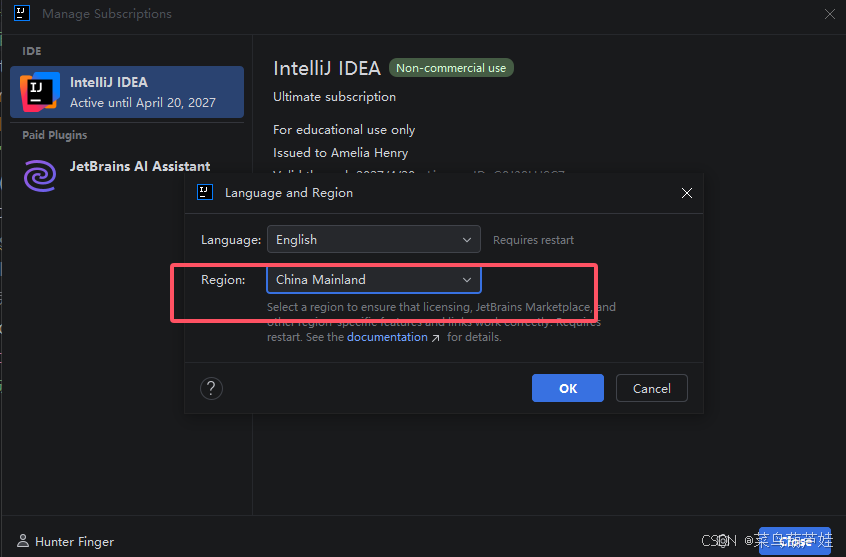This screenshot has height=557, width=846.
Task: Click the Hunter Finger account name
Action: 74,541
